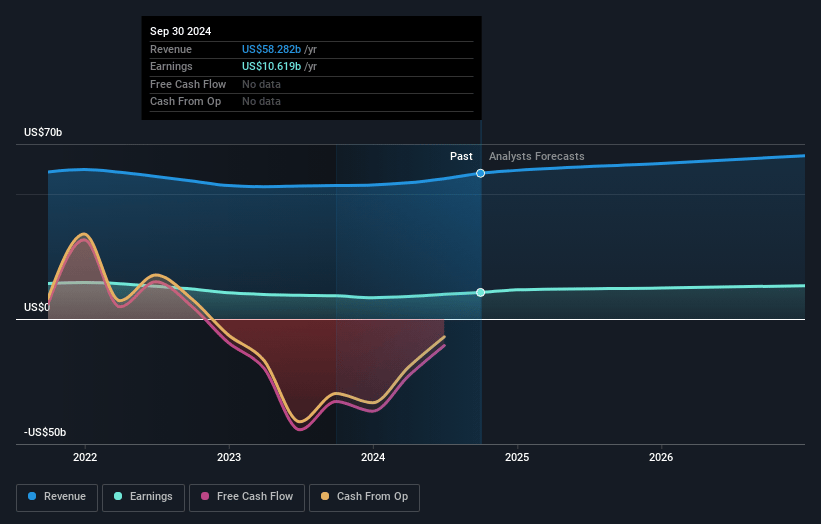
Task: Click the 2026 x-axis label
Action: pyautogui.click(x=661, y=457)
